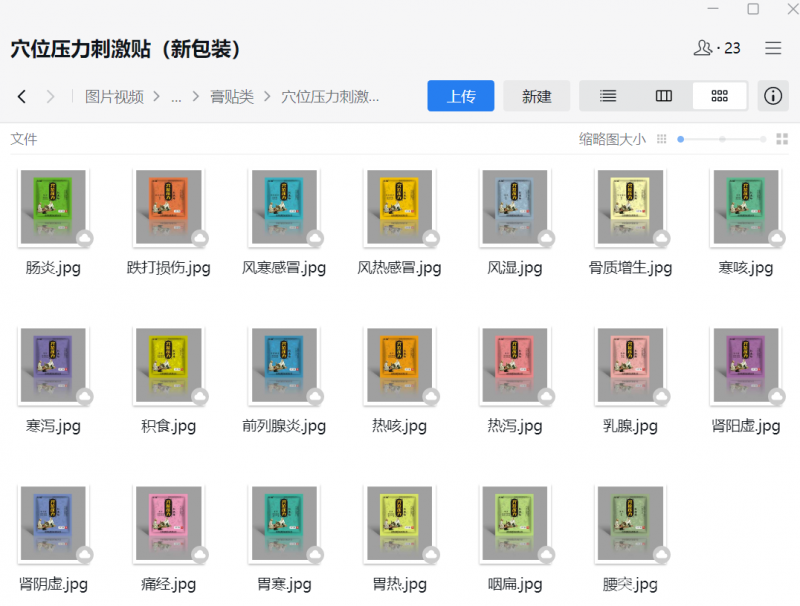Select 穴位压力刺激 breadcrumb item
This screenshot has width=800, height=606.
tap(330, 97)
